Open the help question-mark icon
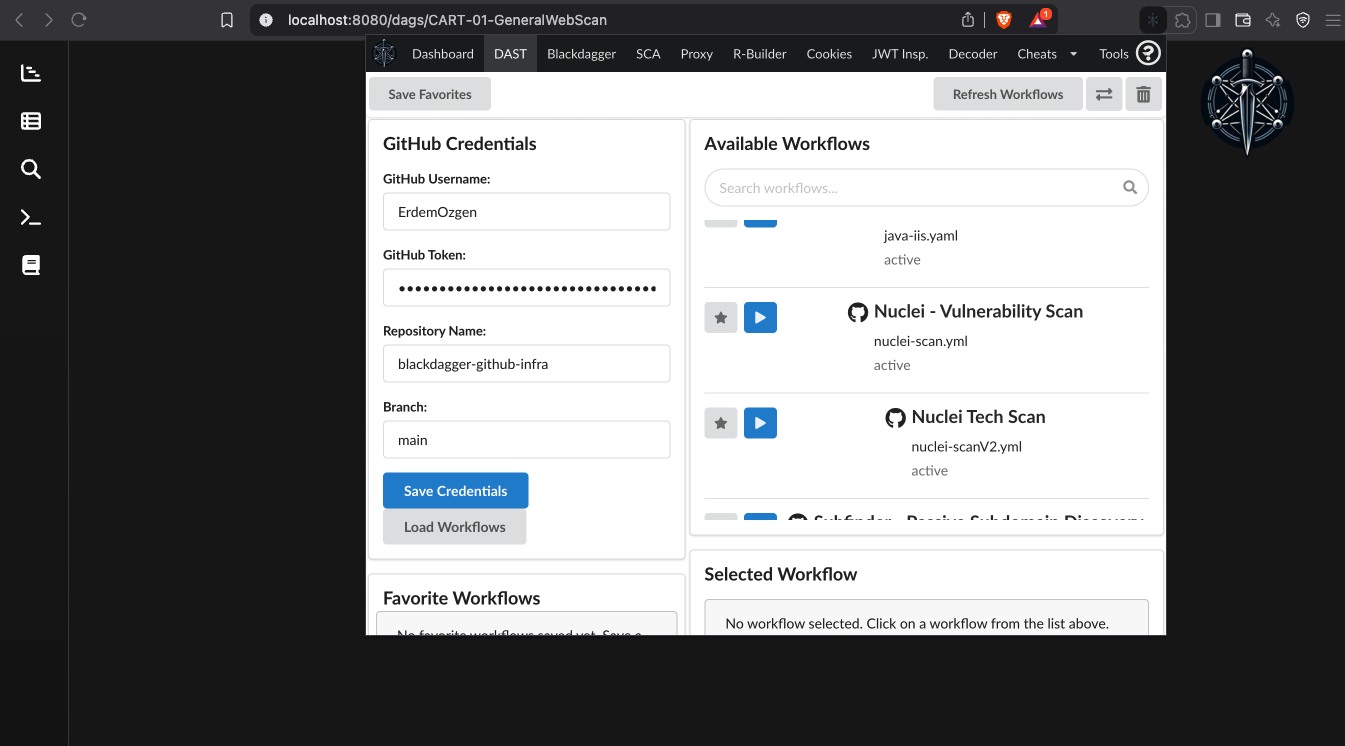 pos(1148,54)
